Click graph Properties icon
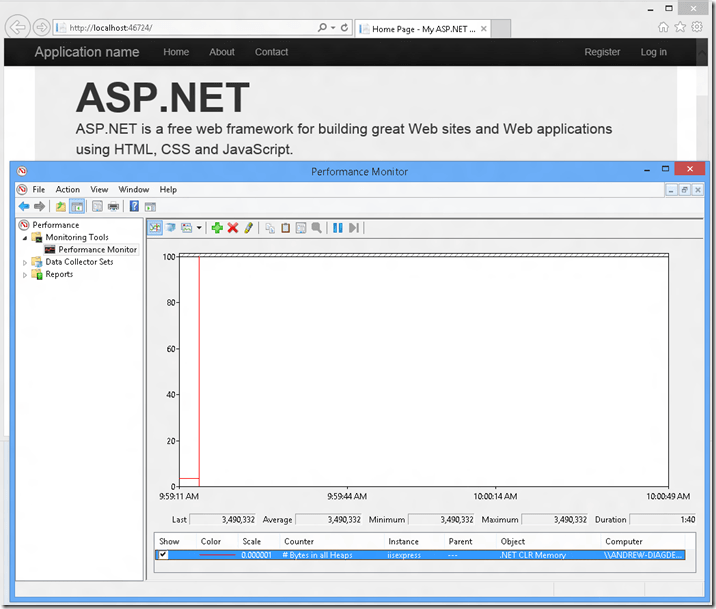The width and height of the screenshot is (716, 609). (301, 228)
